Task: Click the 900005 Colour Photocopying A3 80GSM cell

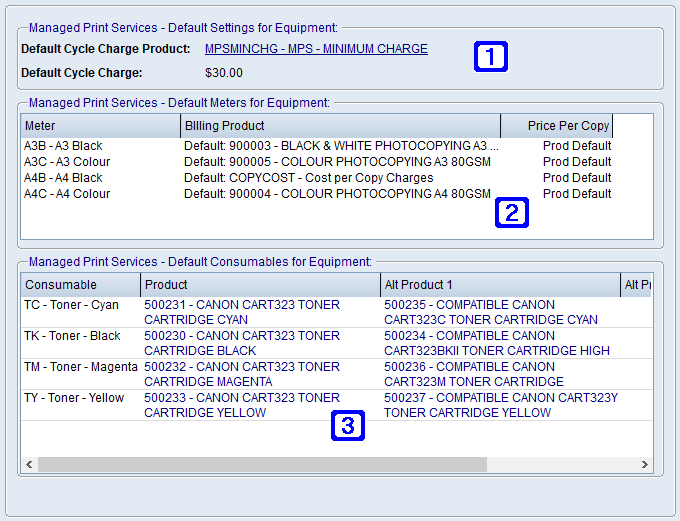Action: pyautogui.click(x=337, y=162)
